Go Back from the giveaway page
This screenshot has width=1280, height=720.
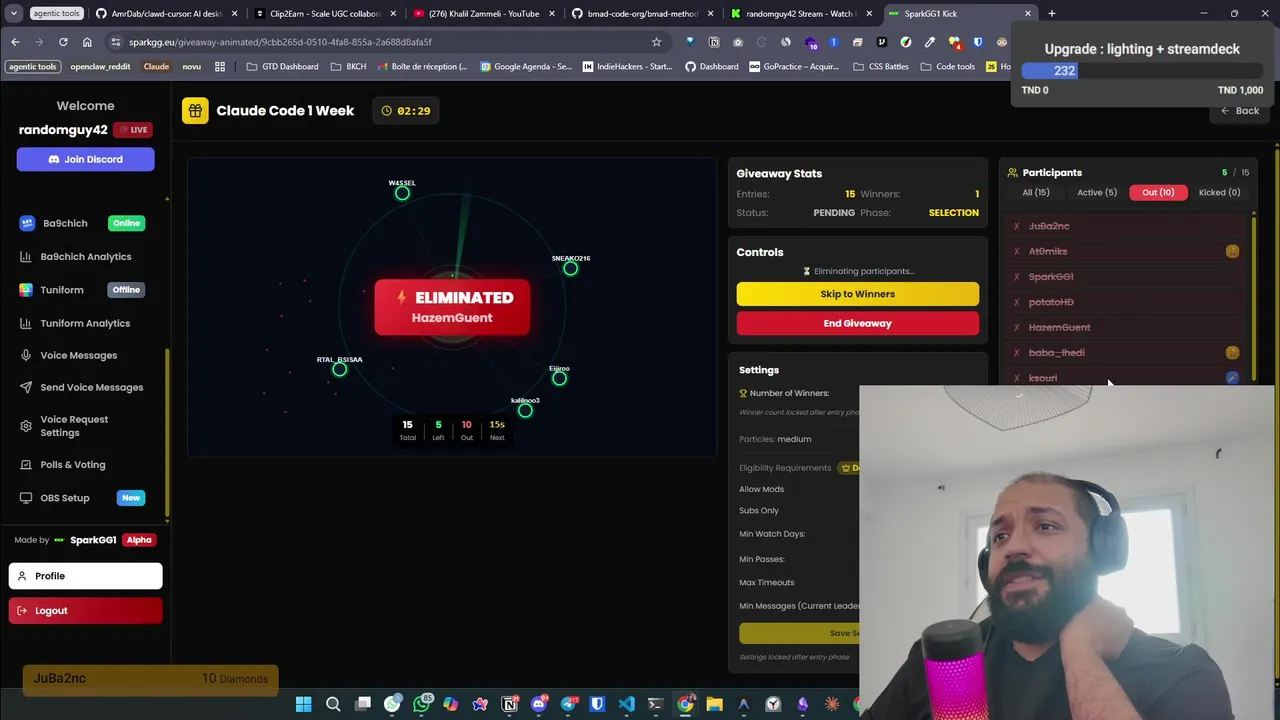[1239, 111]
